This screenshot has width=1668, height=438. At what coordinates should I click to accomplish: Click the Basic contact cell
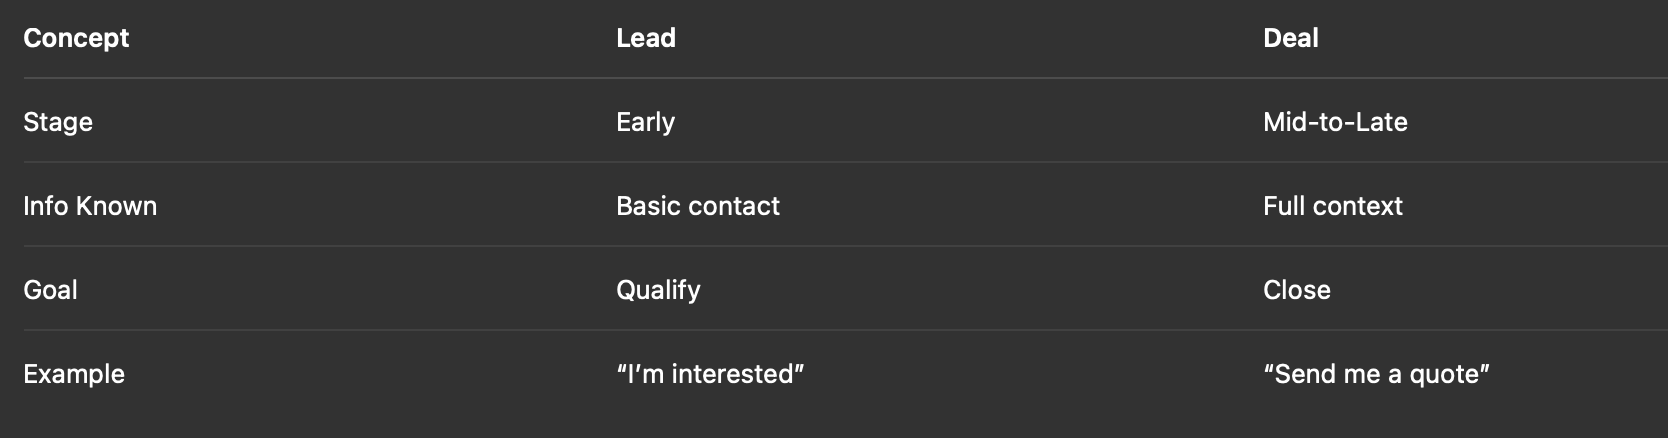[698, 206]
